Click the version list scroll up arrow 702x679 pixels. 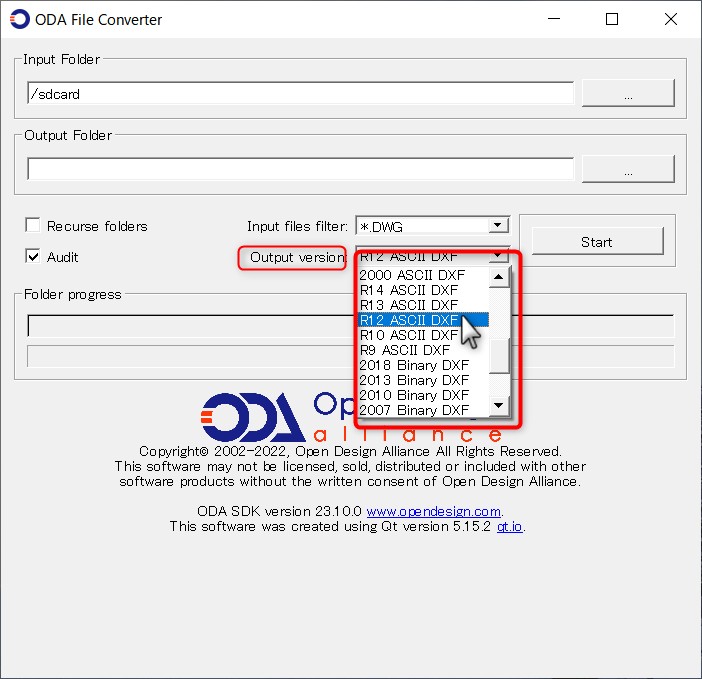coord(498,277)
